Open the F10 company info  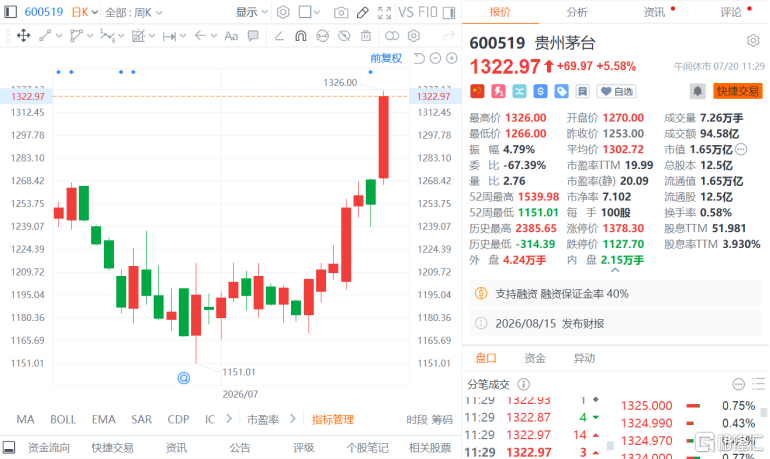pyautogui.click(x=427, y=12)
